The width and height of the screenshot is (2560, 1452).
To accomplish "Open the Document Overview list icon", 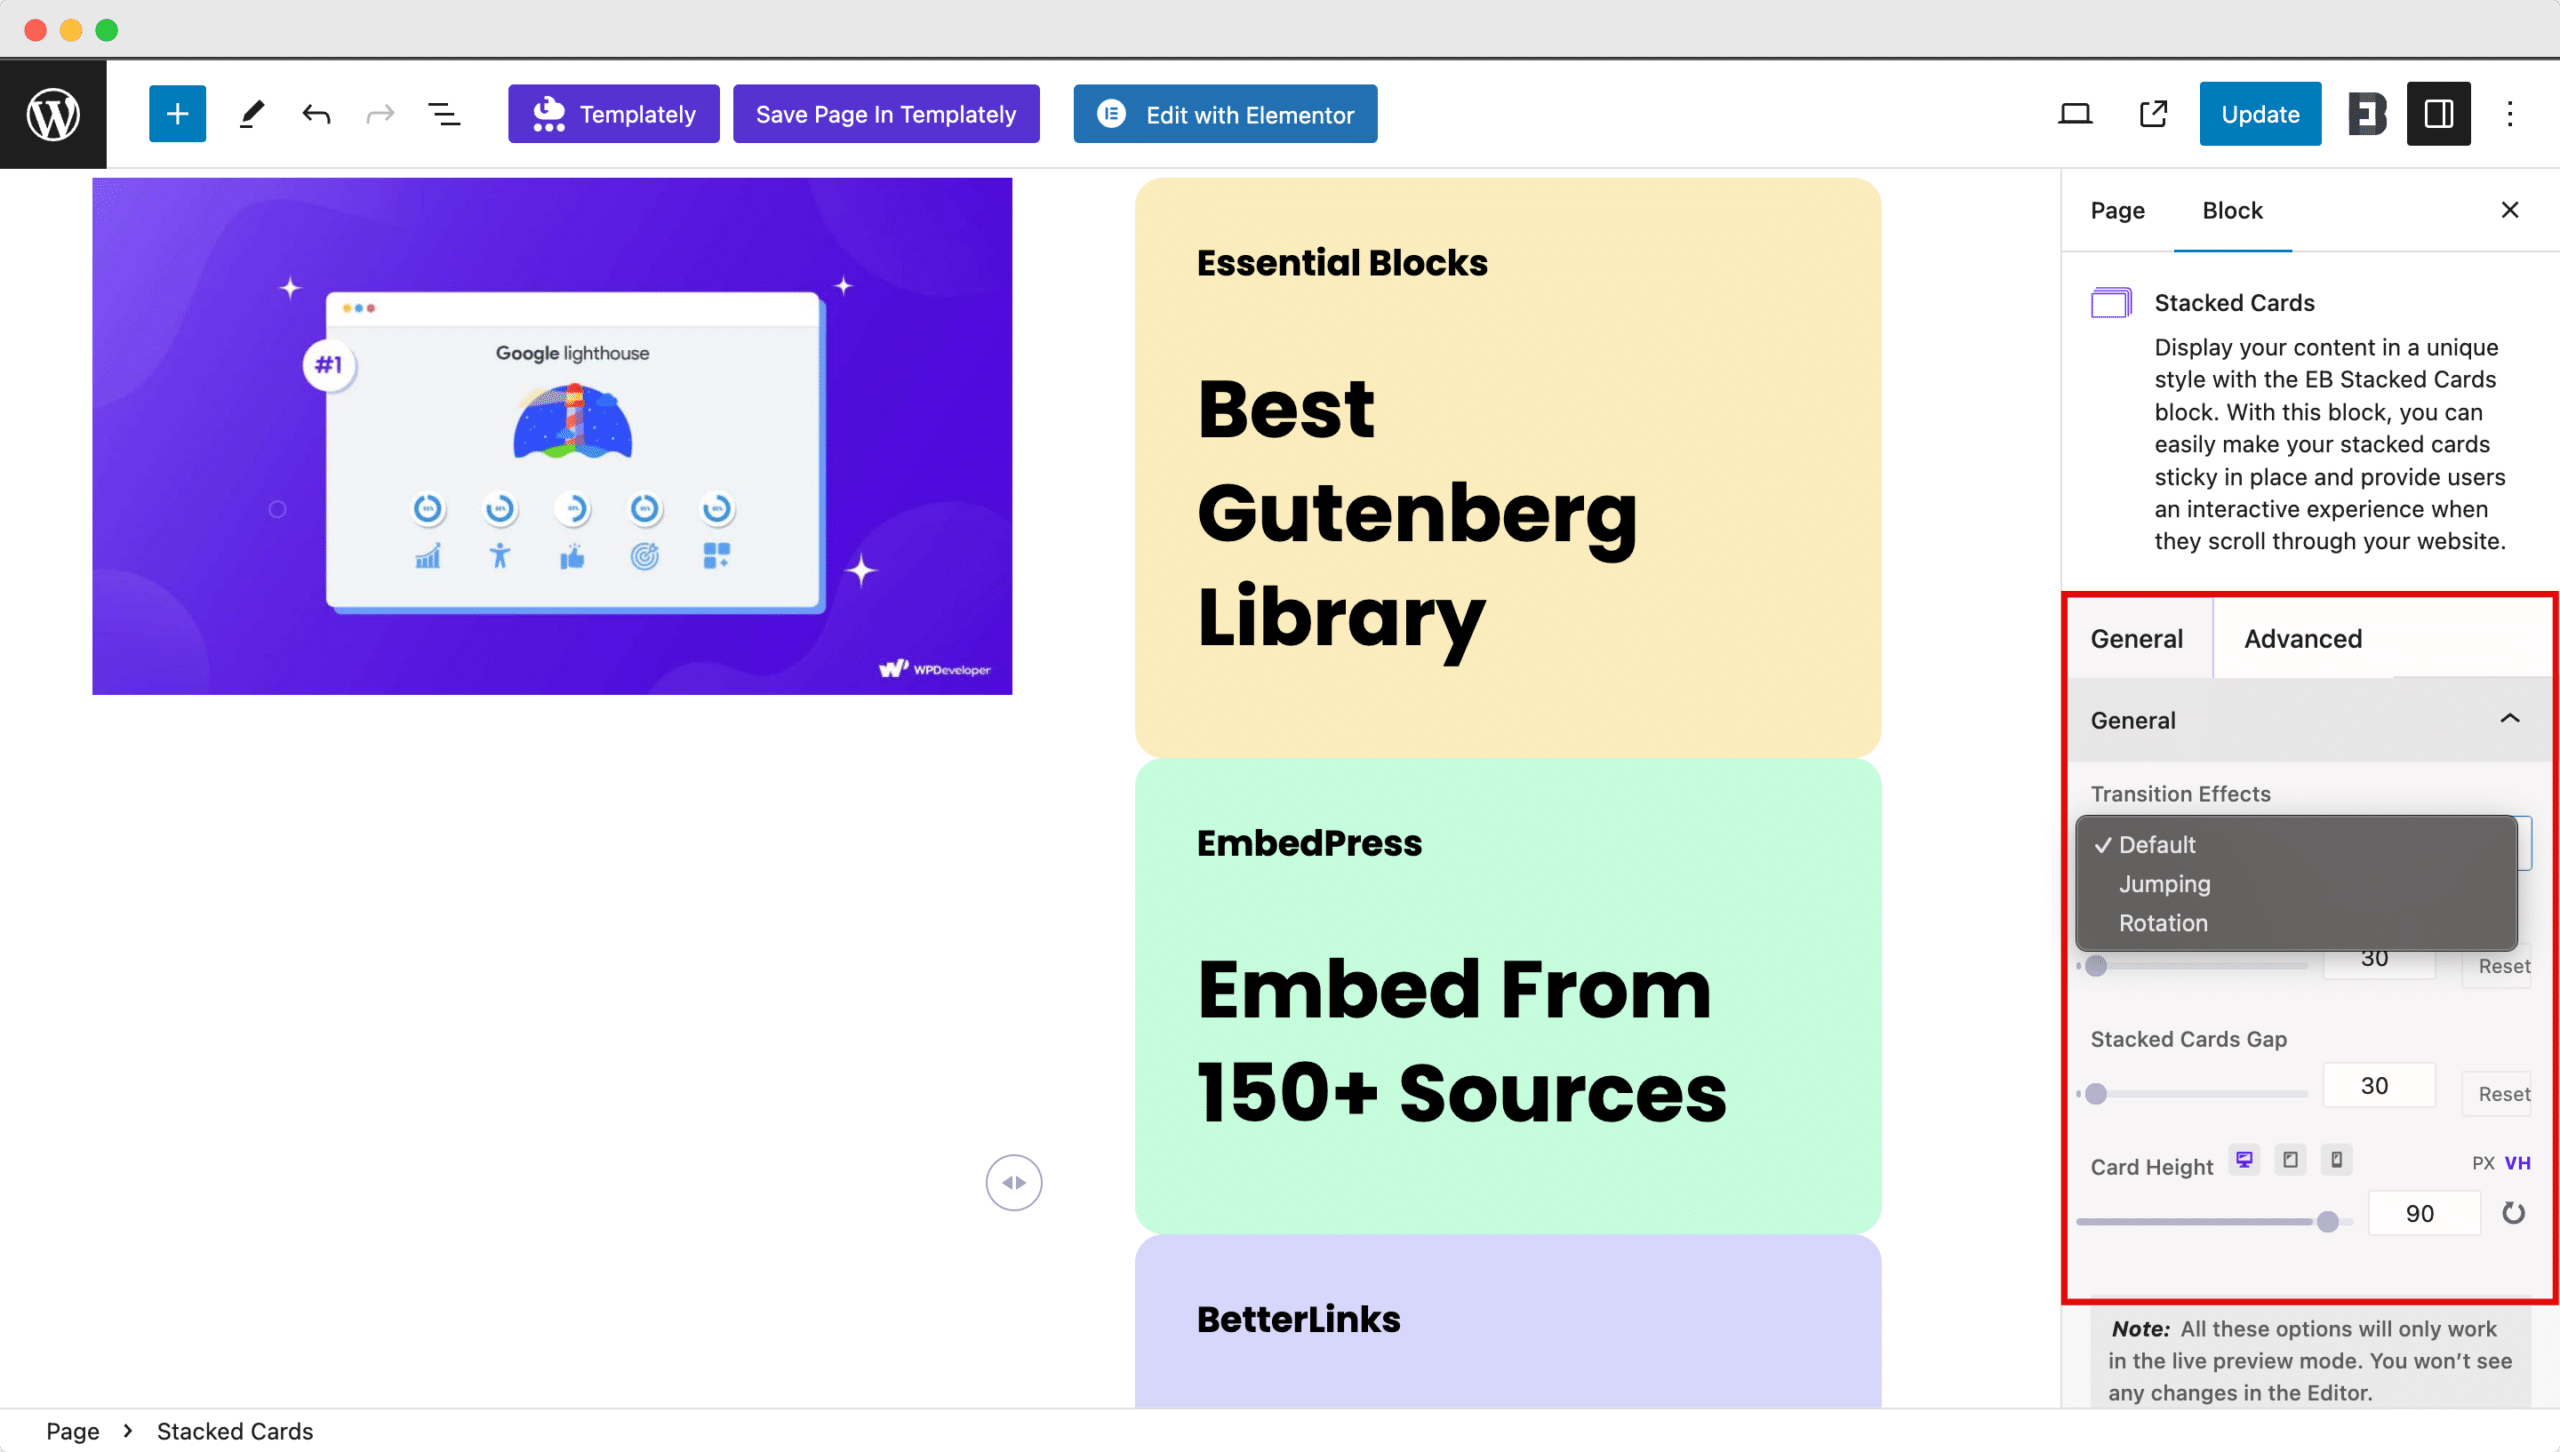I will [444, 114].
